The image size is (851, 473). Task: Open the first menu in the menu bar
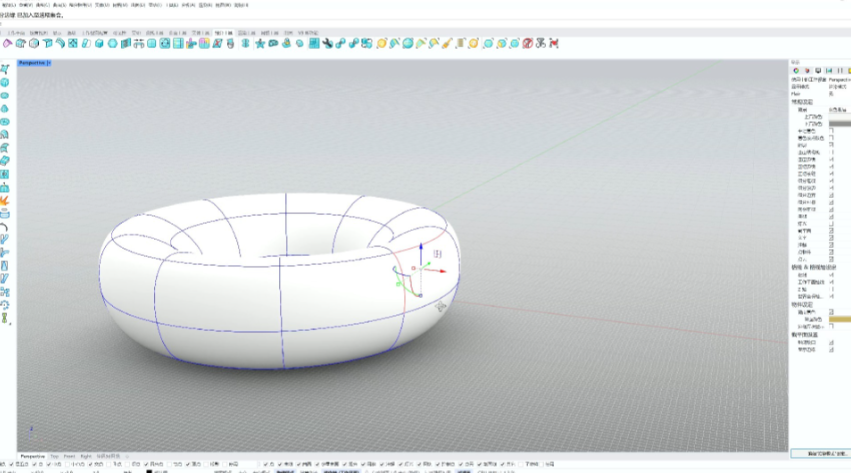pos(9,4)
